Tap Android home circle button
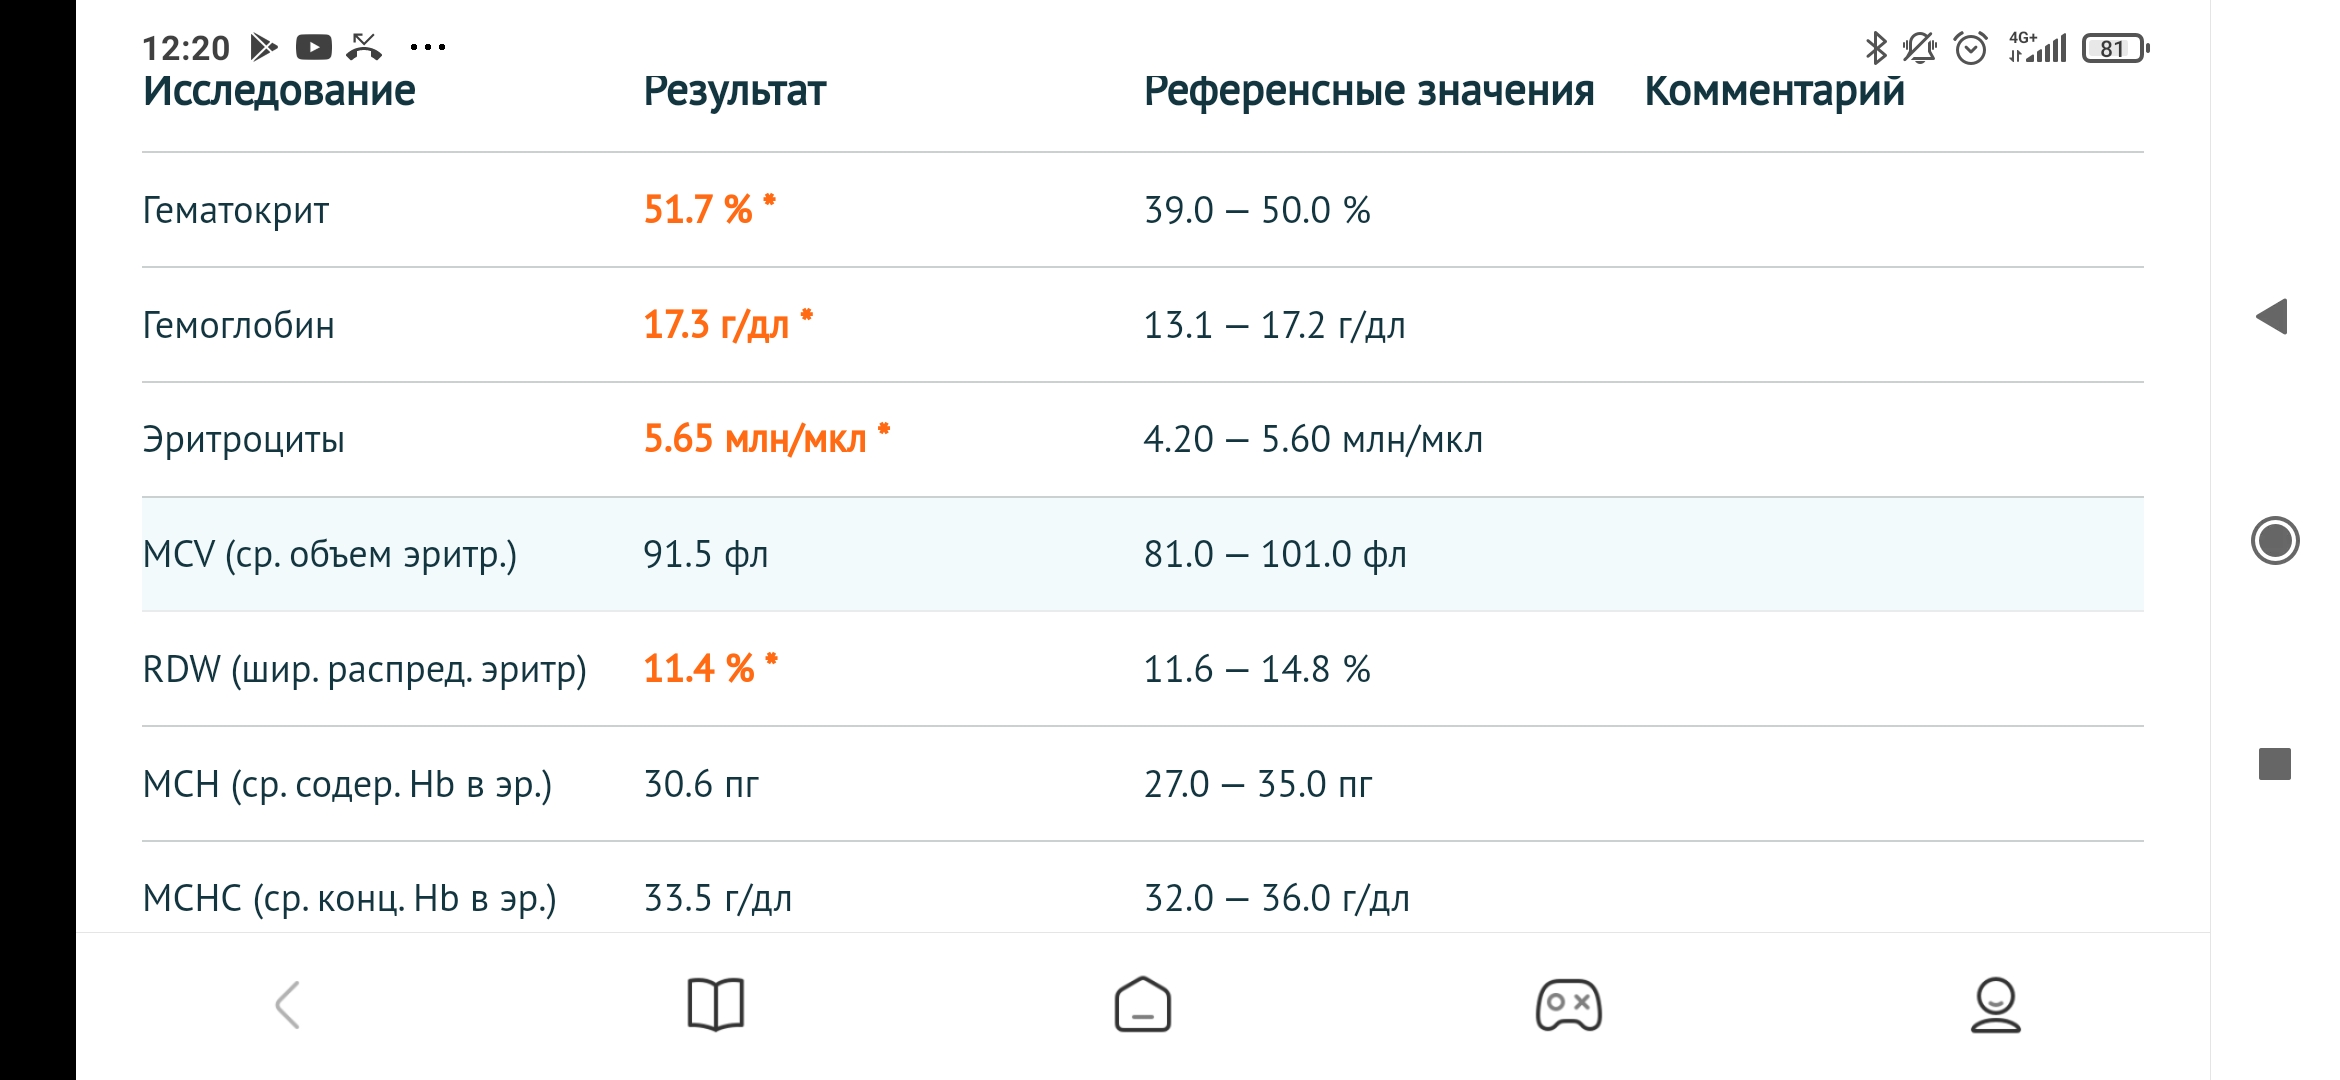The image size is (2340, 1080). (2275, 541)
